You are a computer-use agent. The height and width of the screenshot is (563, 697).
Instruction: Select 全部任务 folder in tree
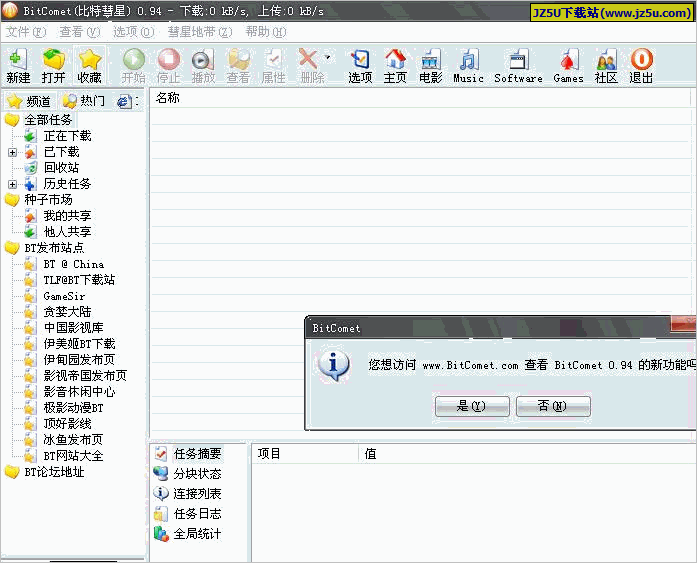pos(48,120)
